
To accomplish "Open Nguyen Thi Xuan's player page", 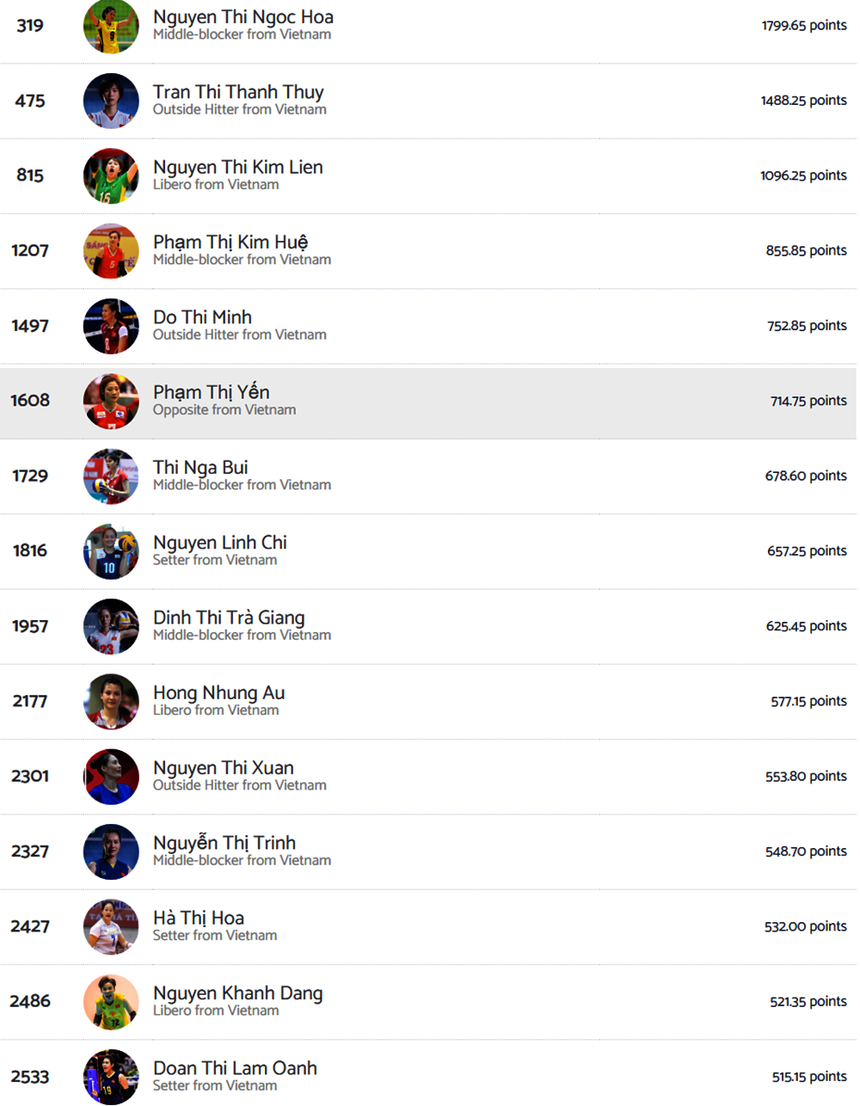I will coord(223,768).
